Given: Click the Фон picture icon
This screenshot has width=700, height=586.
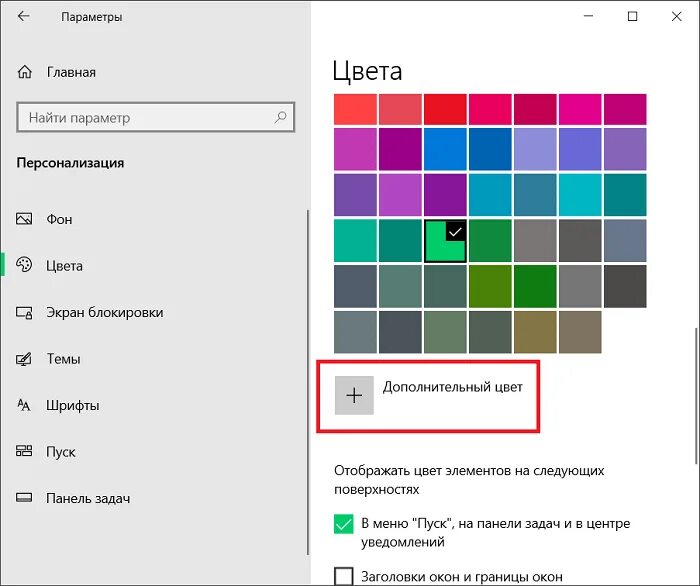Looking at the screenshot, I should 24,219.
